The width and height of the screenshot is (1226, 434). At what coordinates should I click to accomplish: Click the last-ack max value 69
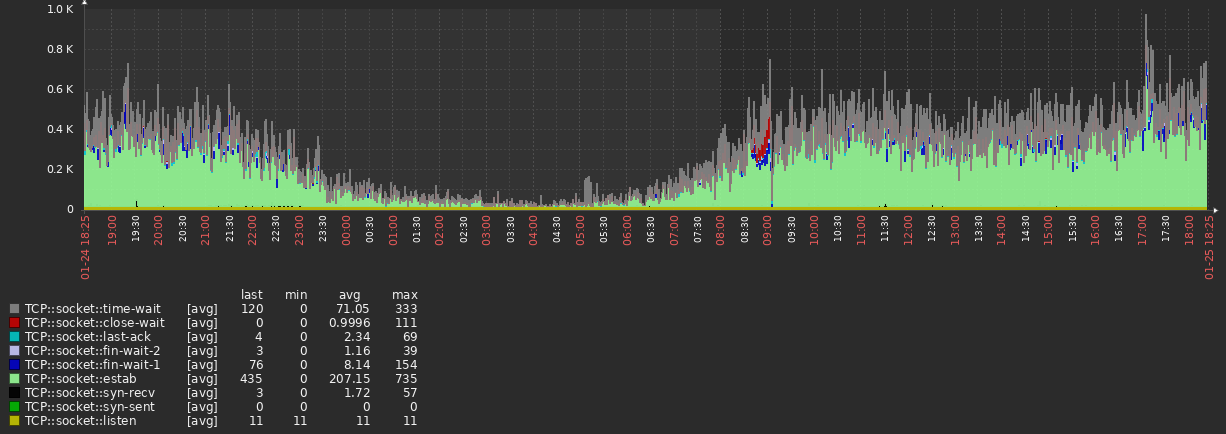[x=410, y=337]
